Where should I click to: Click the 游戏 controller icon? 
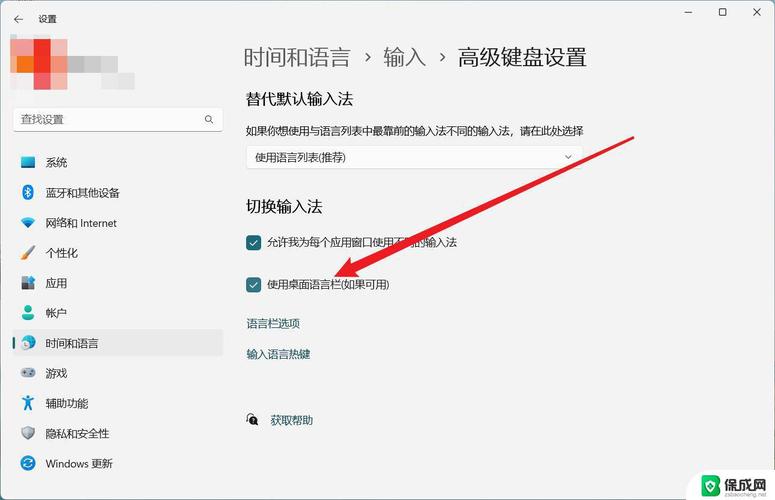pos(28,373)
